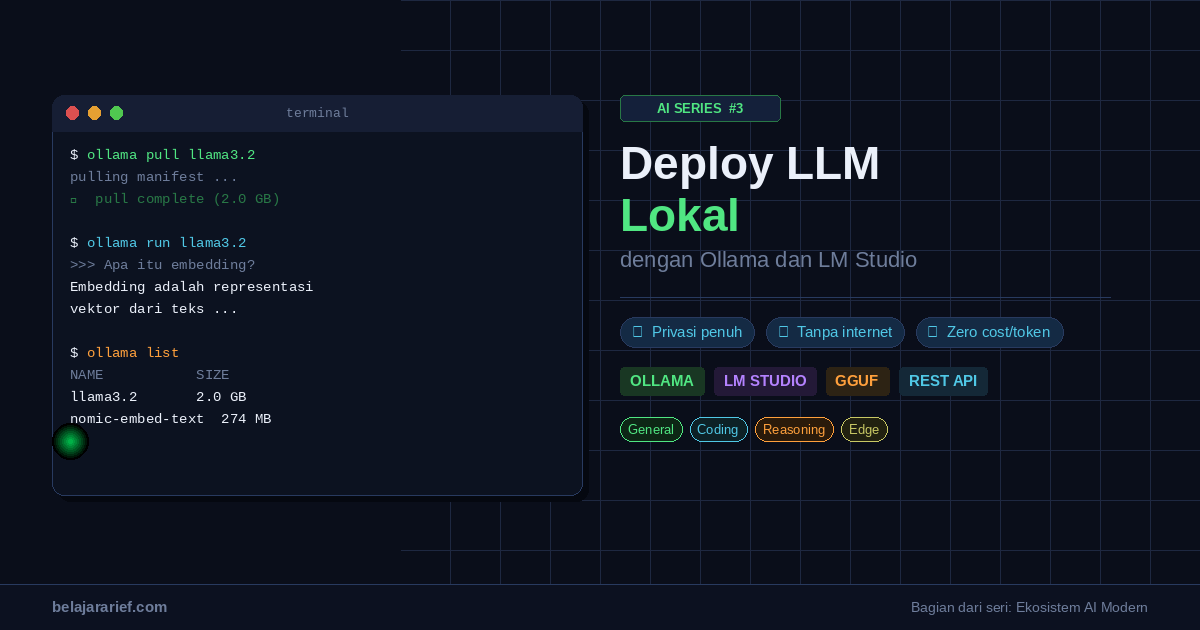Select the Coding category pill

click(718, 430)
